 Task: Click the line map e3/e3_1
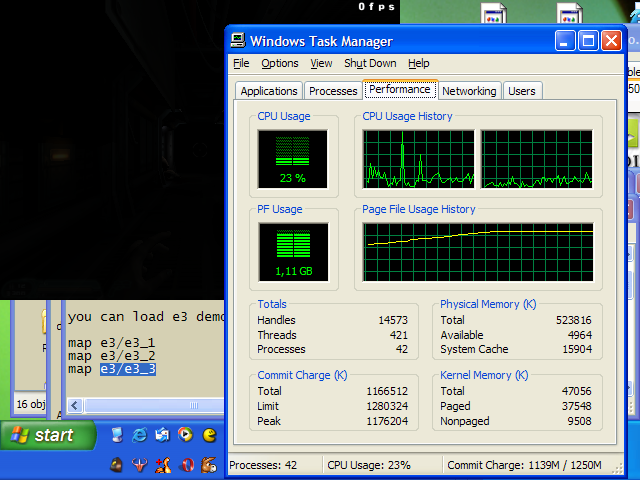click(111, 343)
